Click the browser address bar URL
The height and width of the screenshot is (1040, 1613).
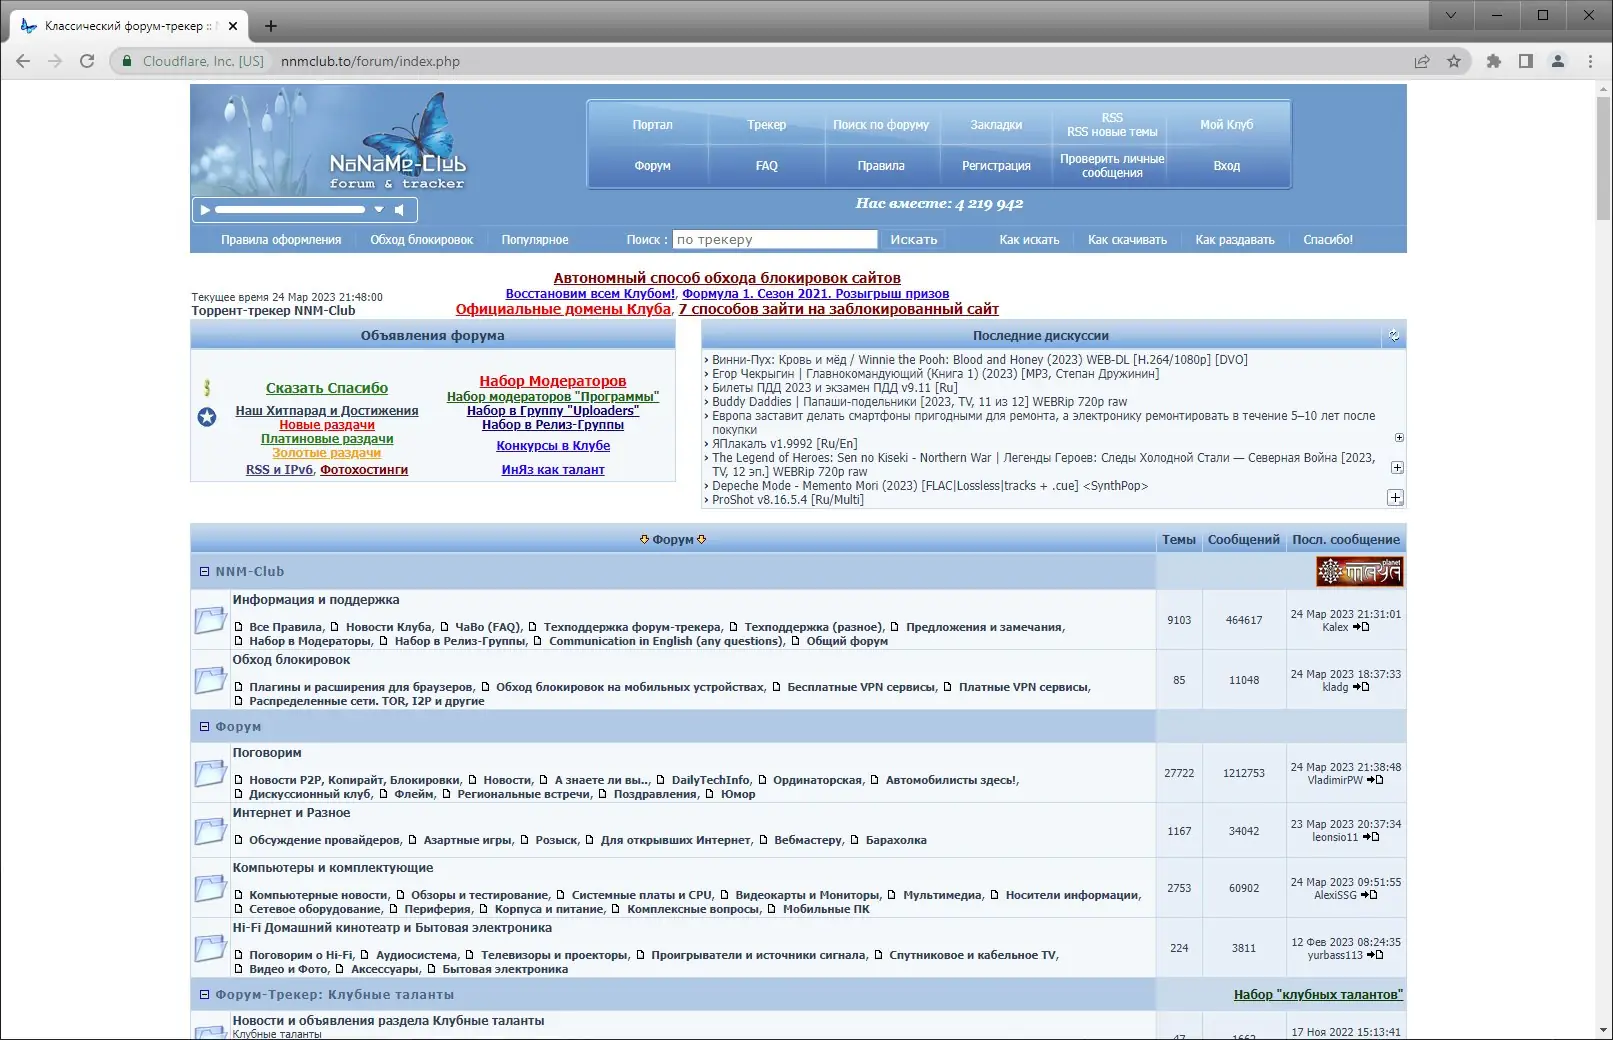[370, 61]
